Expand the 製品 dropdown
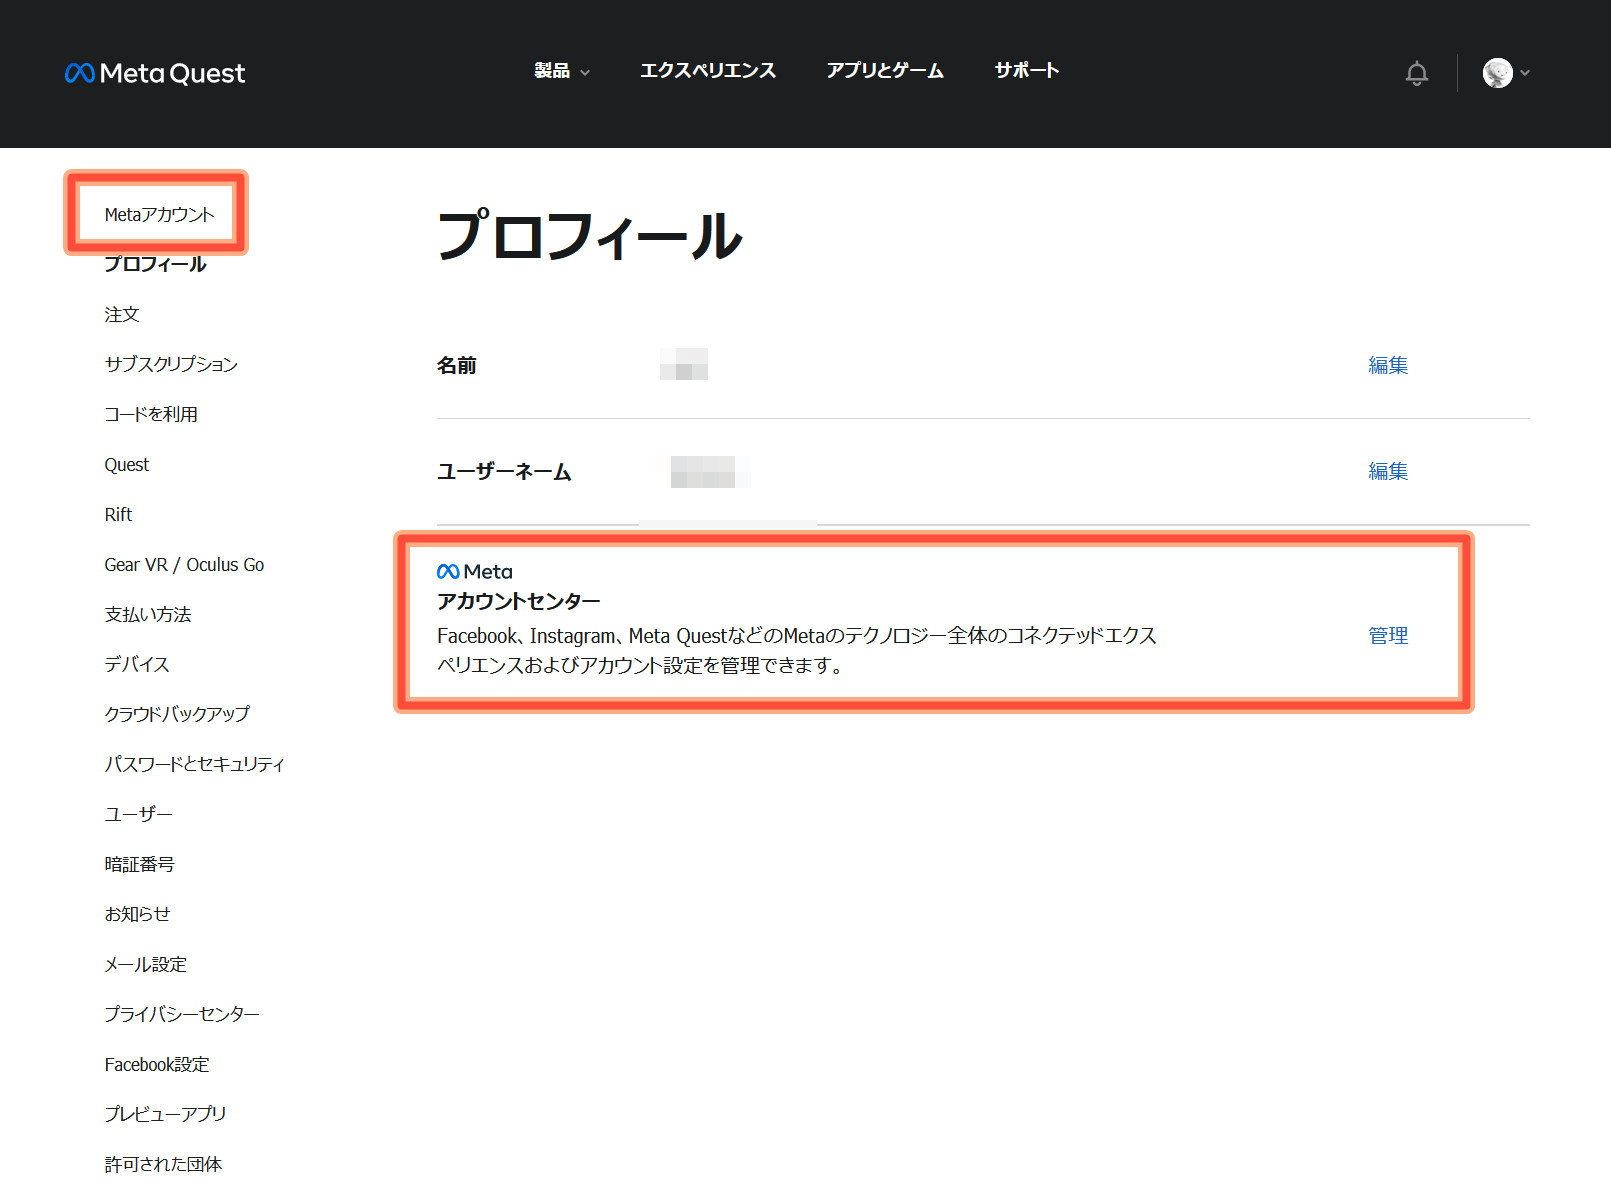The image size is (1611, 1199). tap(562, 71)
